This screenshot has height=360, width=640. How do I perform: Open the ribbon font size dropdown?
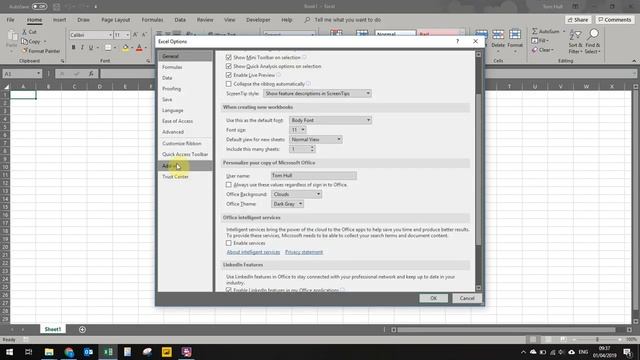pyautogui.click(x=127, y=35)
